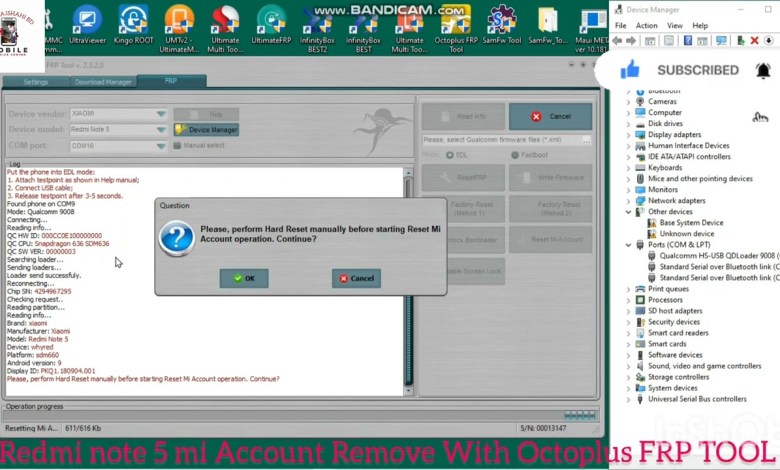780x470 pixels.
Task: Expand Universal Serial Bus controllers node
Action: point(628,399)
